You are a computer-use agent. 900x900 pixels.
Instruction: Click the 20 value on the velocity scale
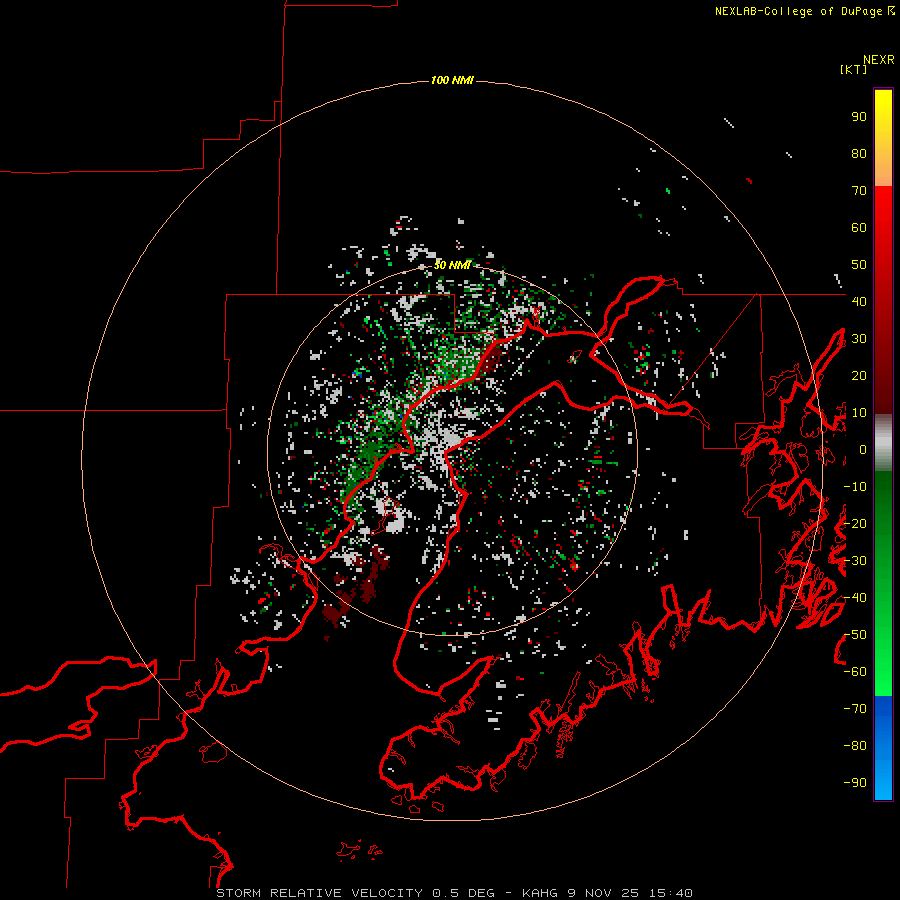pyautogui.click(x=859, y=375)
